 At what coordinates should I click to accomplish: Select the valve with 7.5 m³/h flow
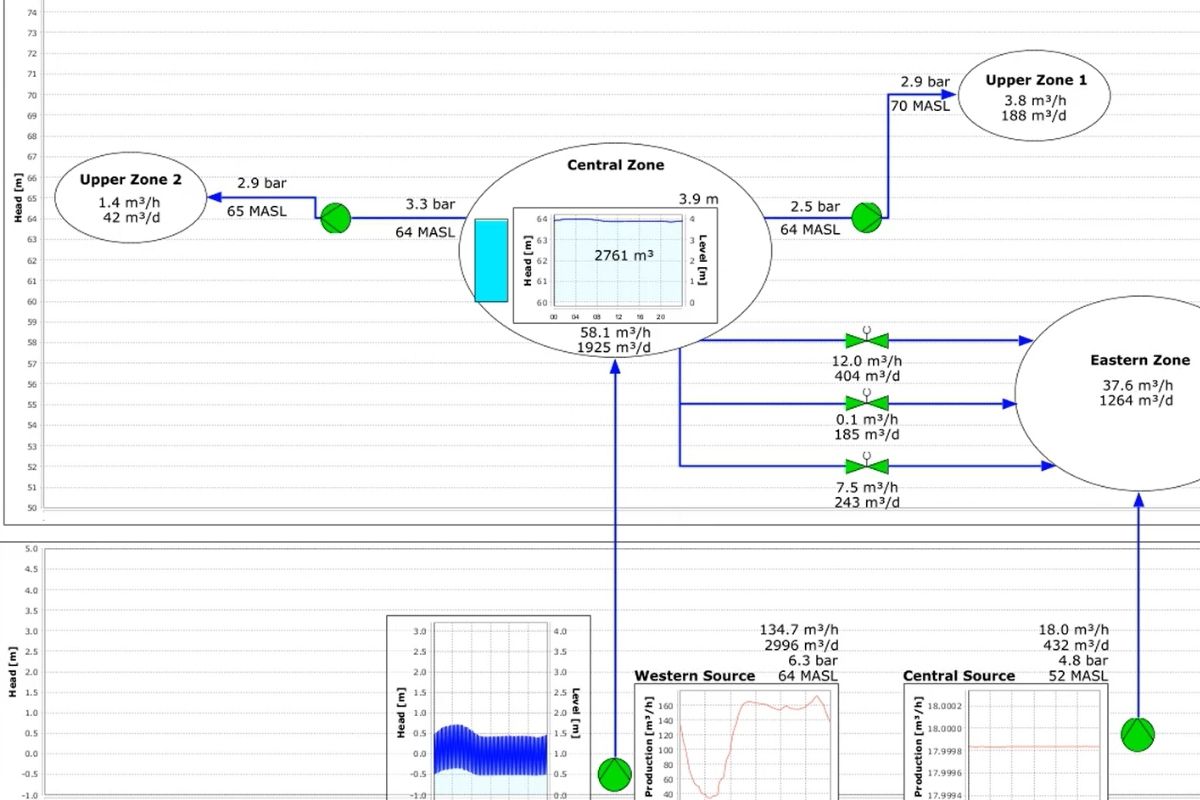(x=867, y=465)
